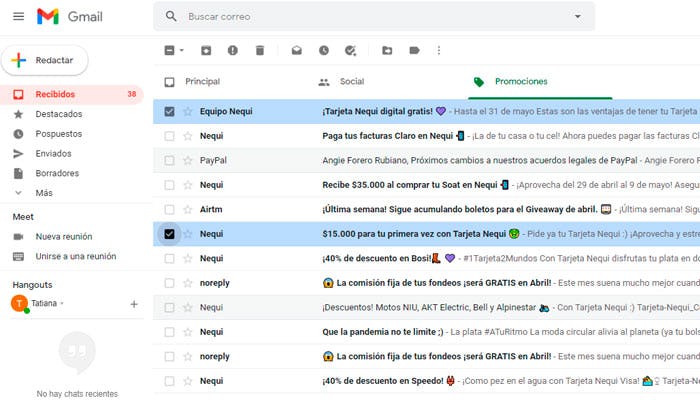
Task: Start a Nueva reunión in Meet
Action: [x=63, y=236]
